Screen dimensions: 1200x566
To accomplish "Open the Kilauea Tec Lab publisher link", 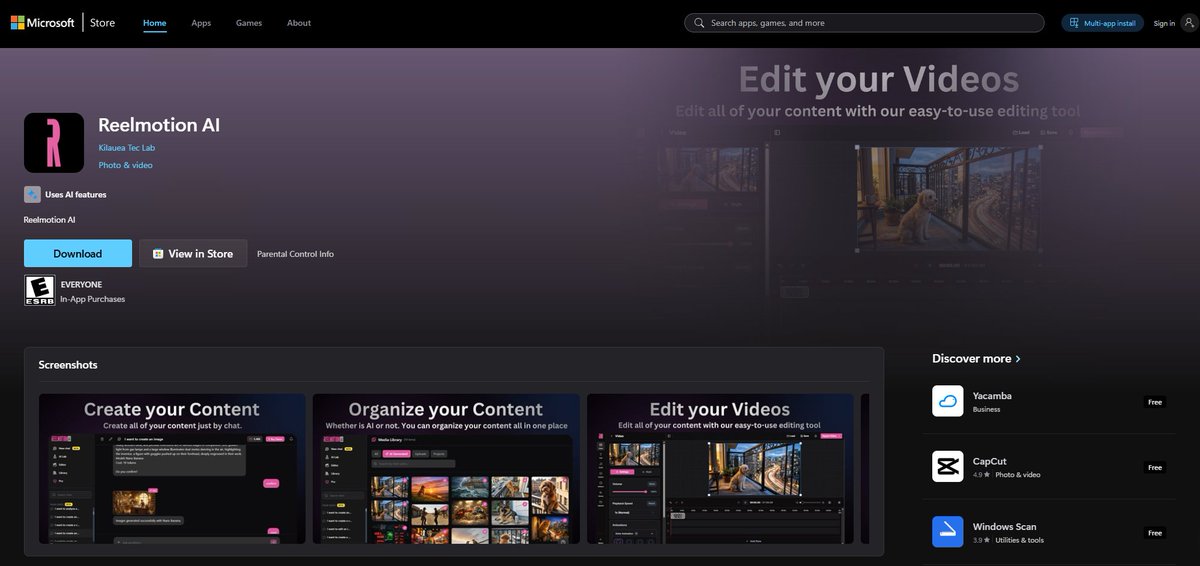I will click(127, 148).
